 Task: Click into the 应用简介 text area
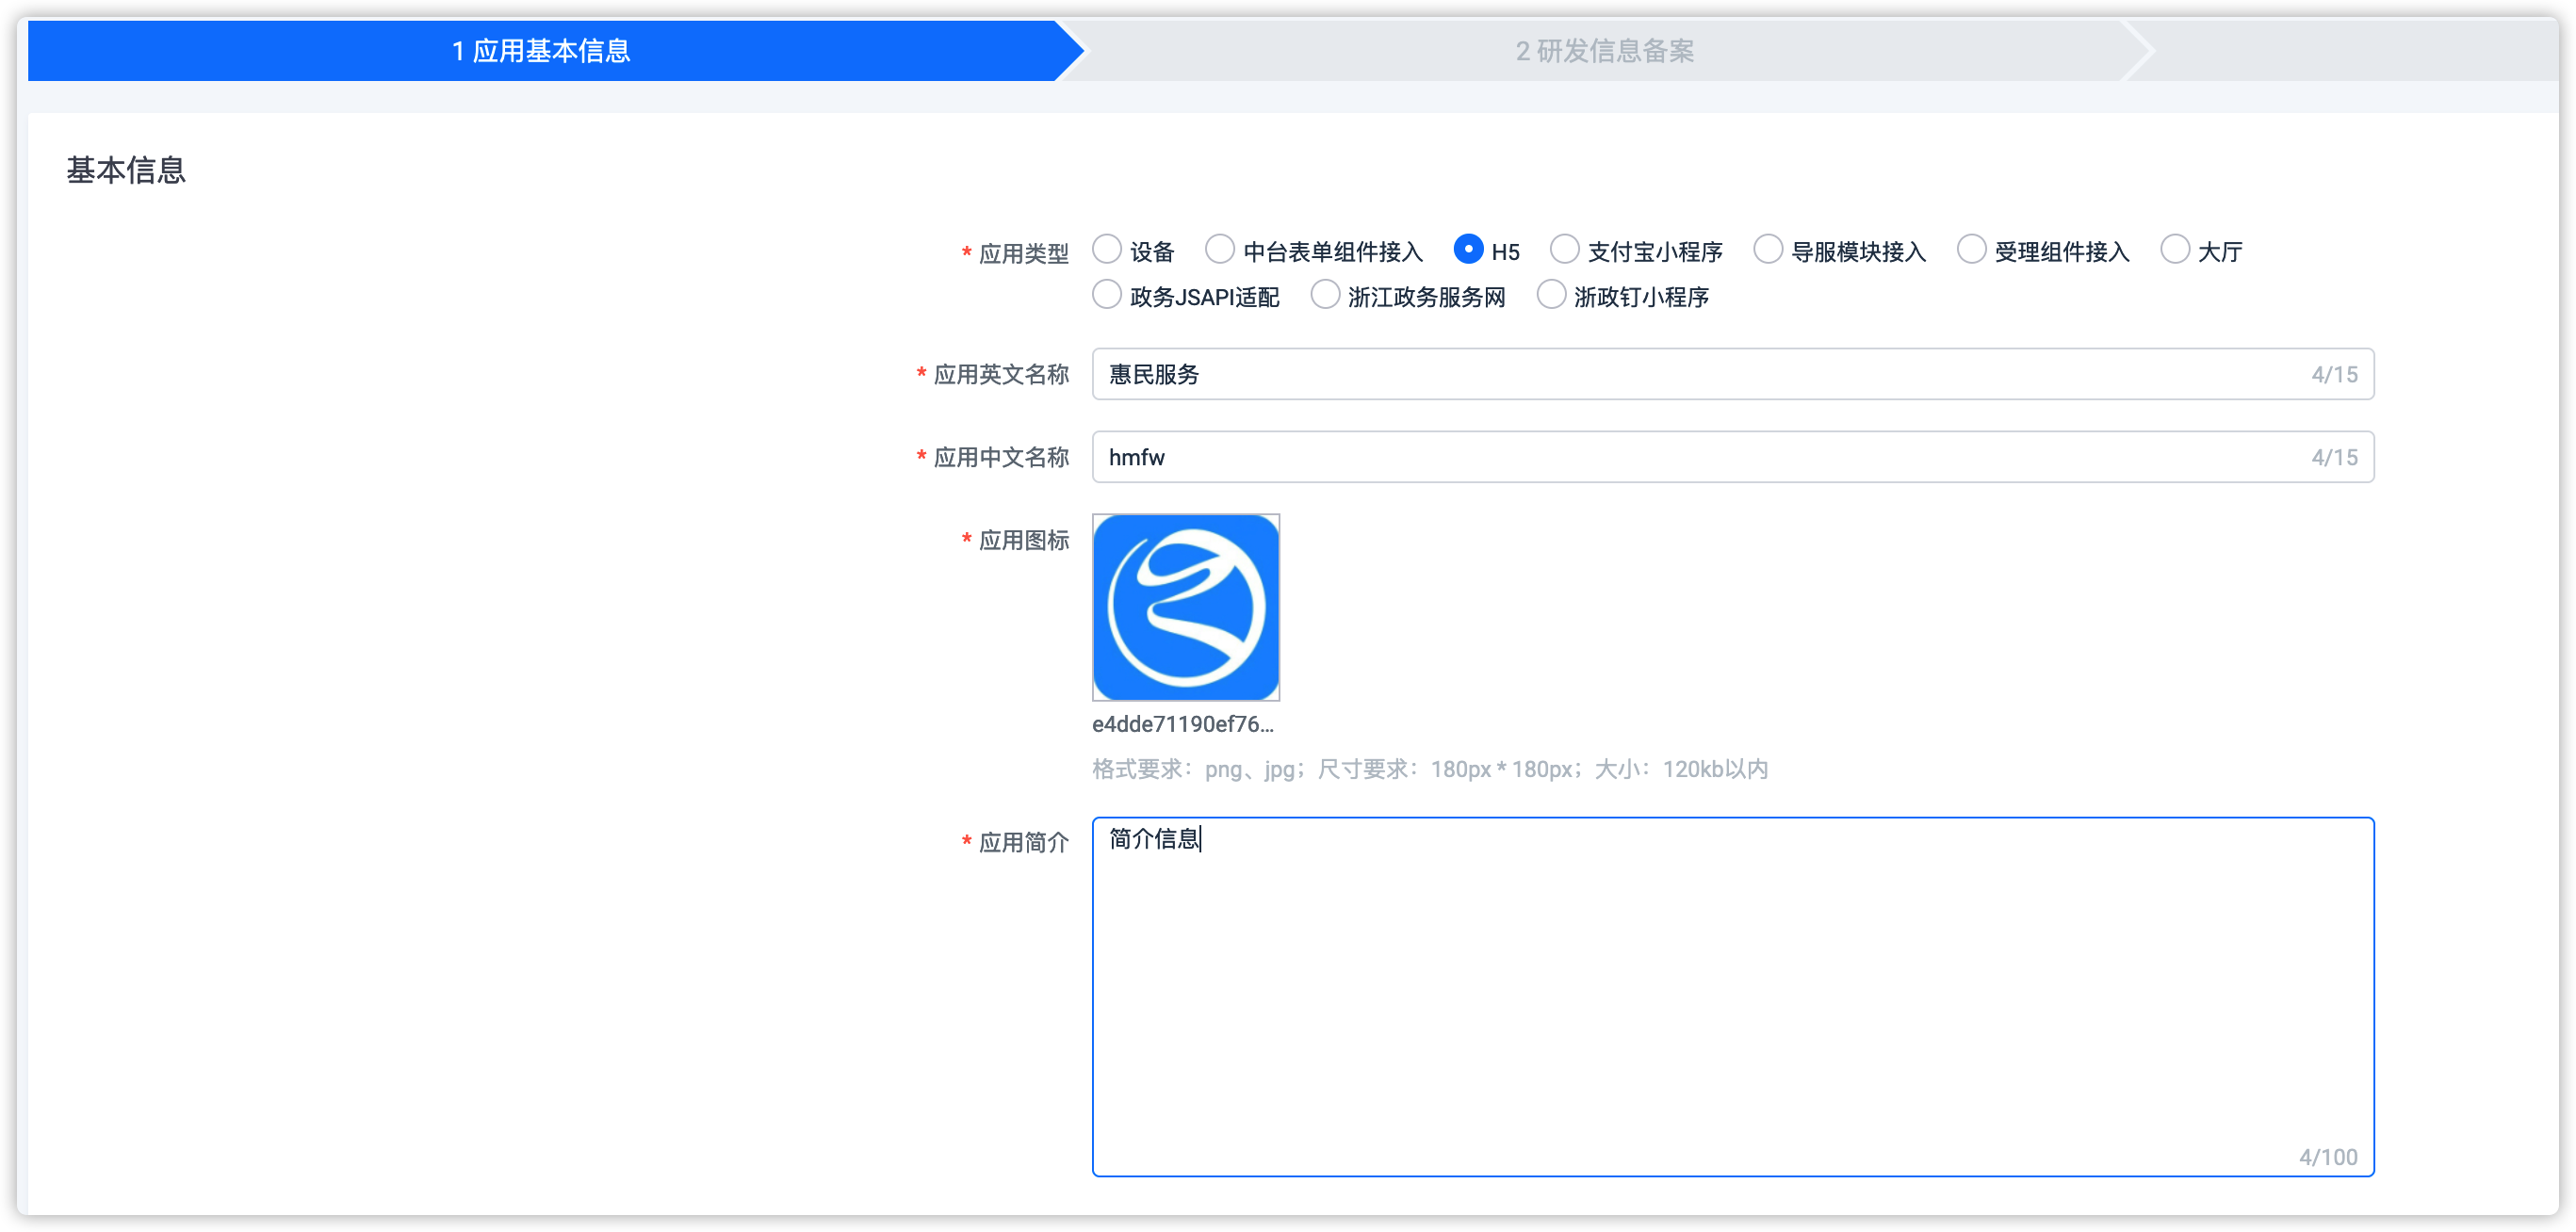click(1732, 996)
